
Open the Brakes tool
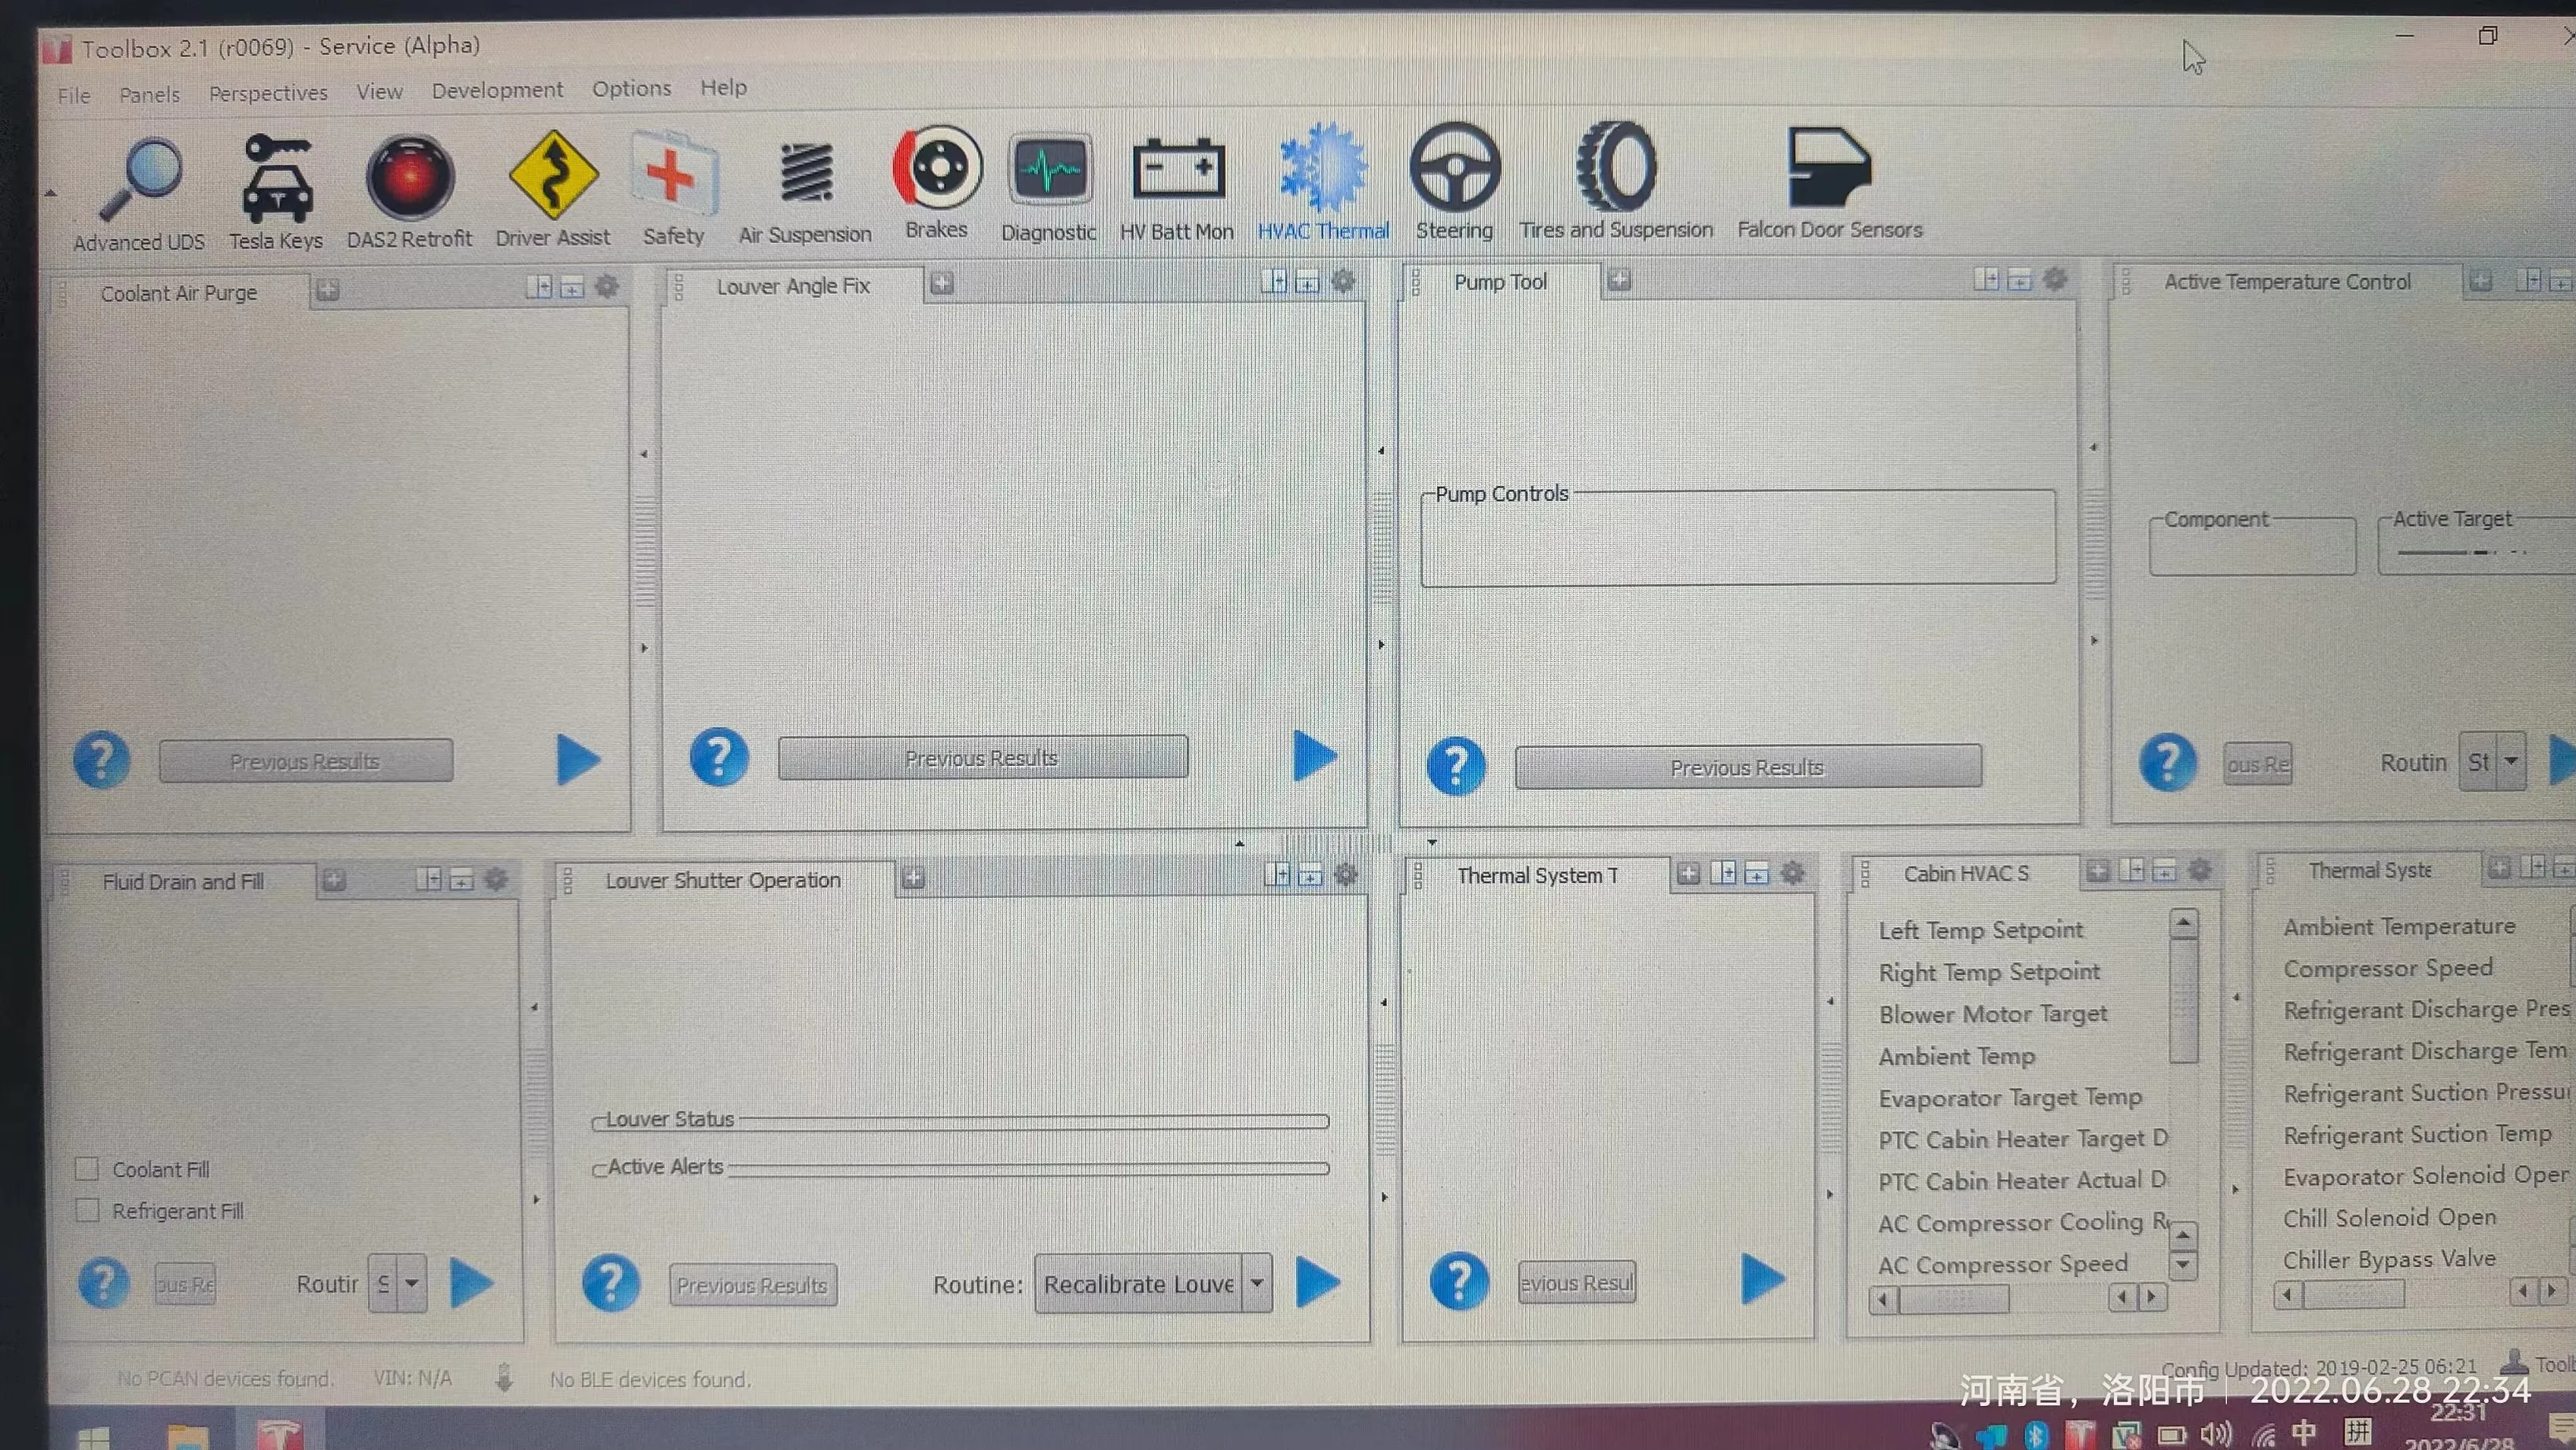(937, 182)
